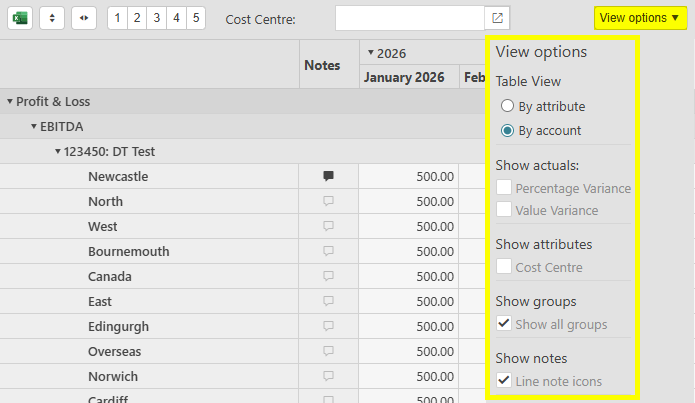Open the note icon for Newcastle
This screenshot has height=403, width=695.
point(328,176)
